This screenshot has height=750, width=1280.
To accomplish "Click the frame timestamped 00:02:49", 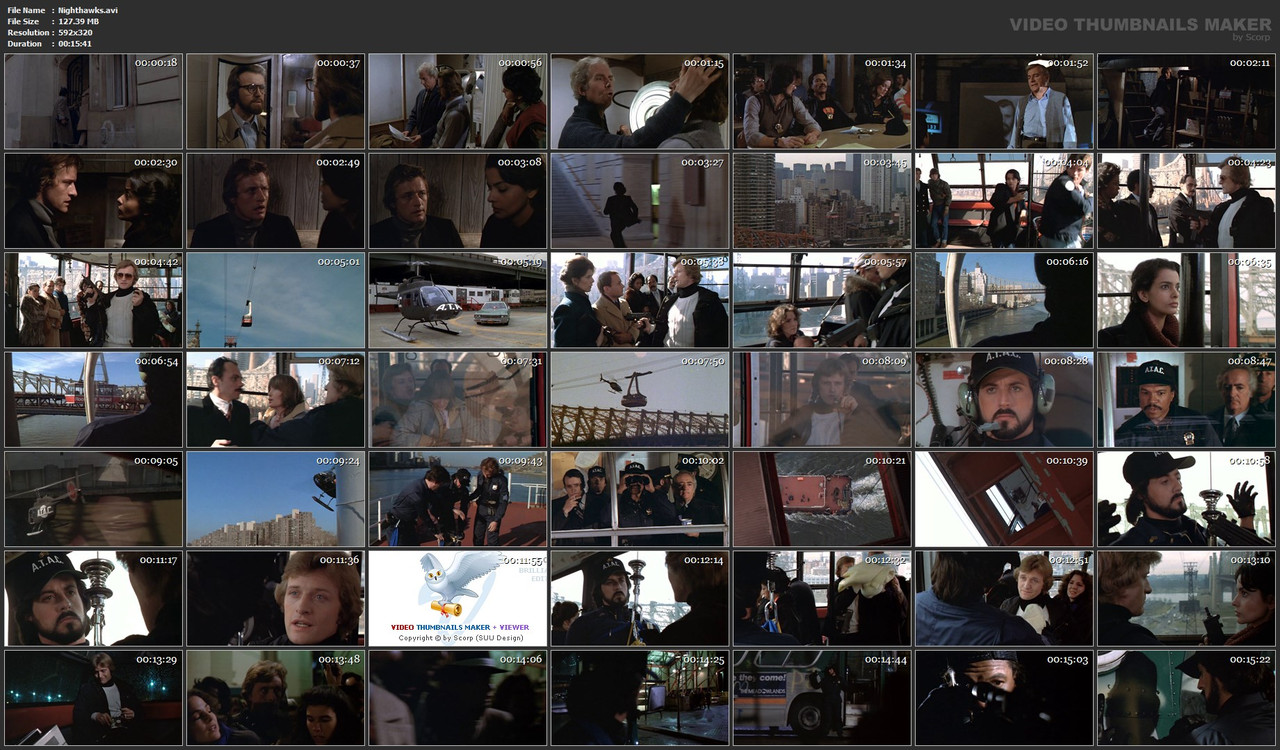I will tap(275, 200).
